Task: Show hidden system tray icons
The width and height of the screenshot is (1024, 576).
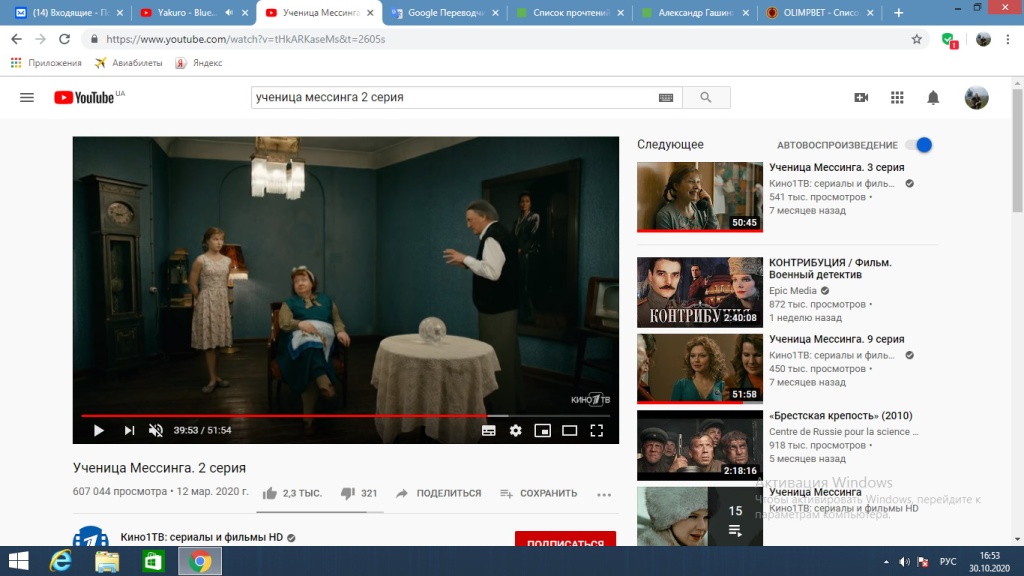Action: (886, 562)
